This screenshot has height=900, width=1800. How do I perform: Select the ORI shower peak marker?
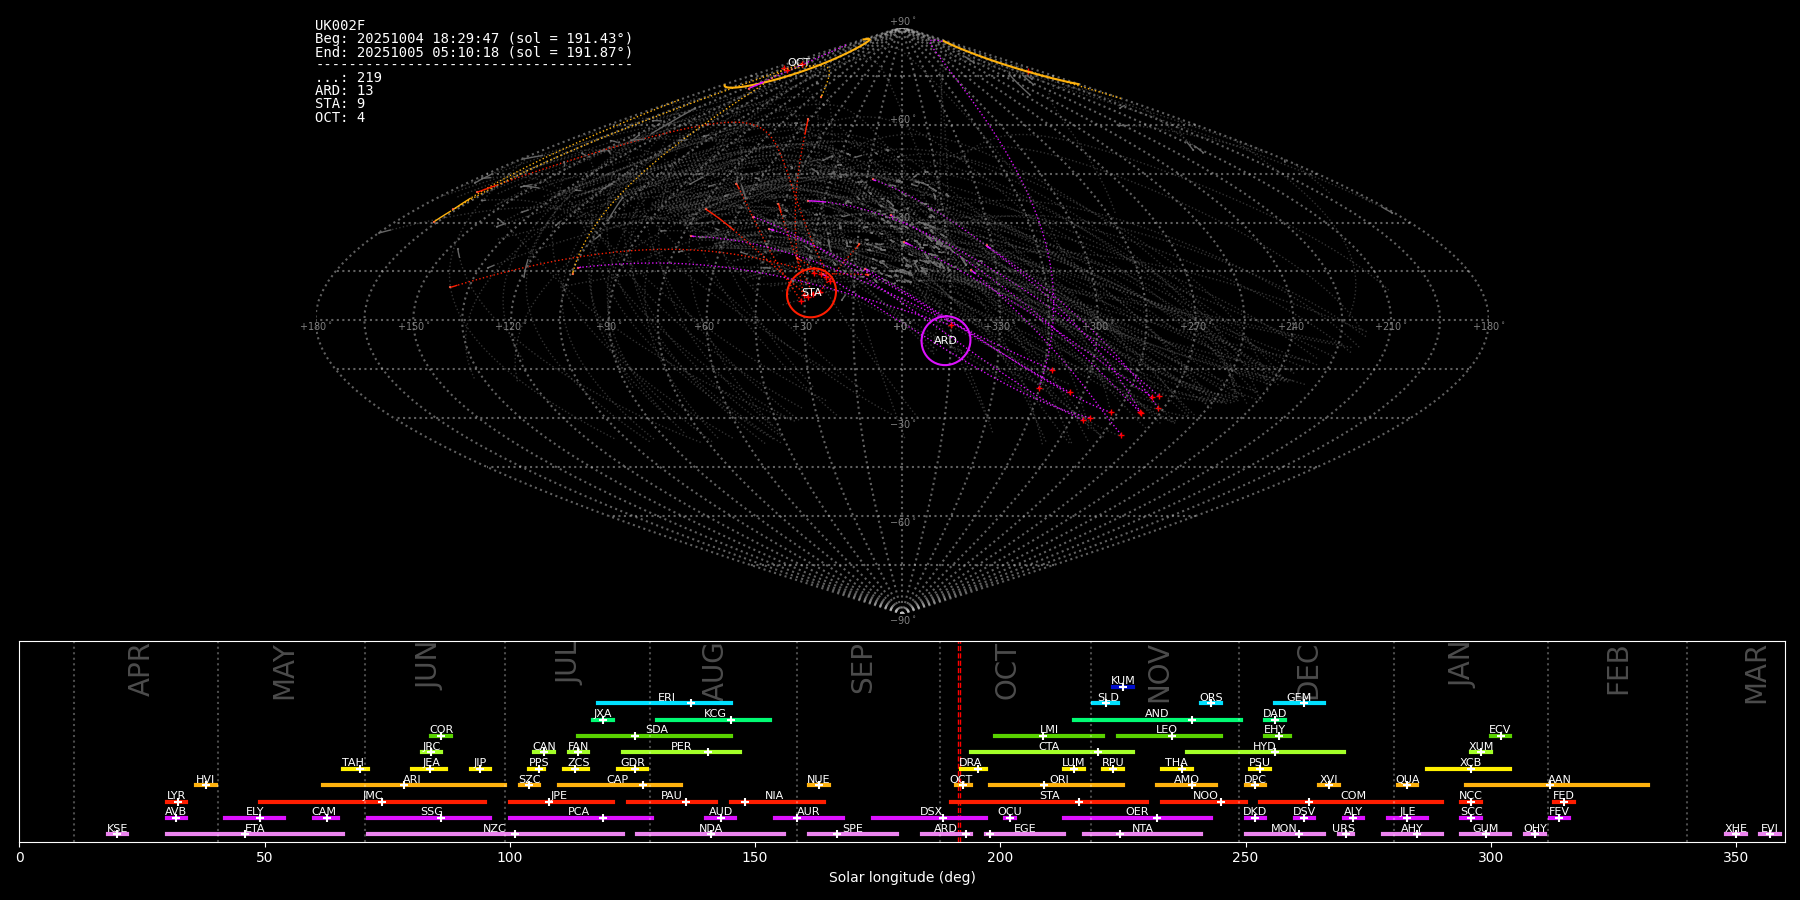pos(1044,785)
